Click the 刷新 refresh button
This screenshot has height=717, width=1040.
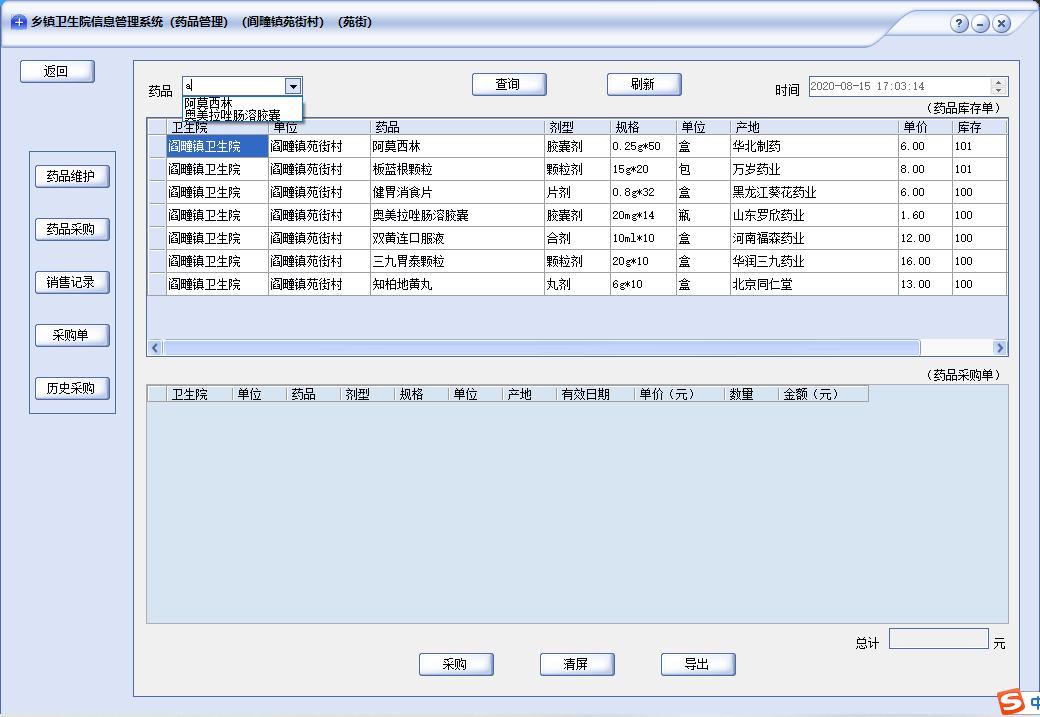coord(644,84)
